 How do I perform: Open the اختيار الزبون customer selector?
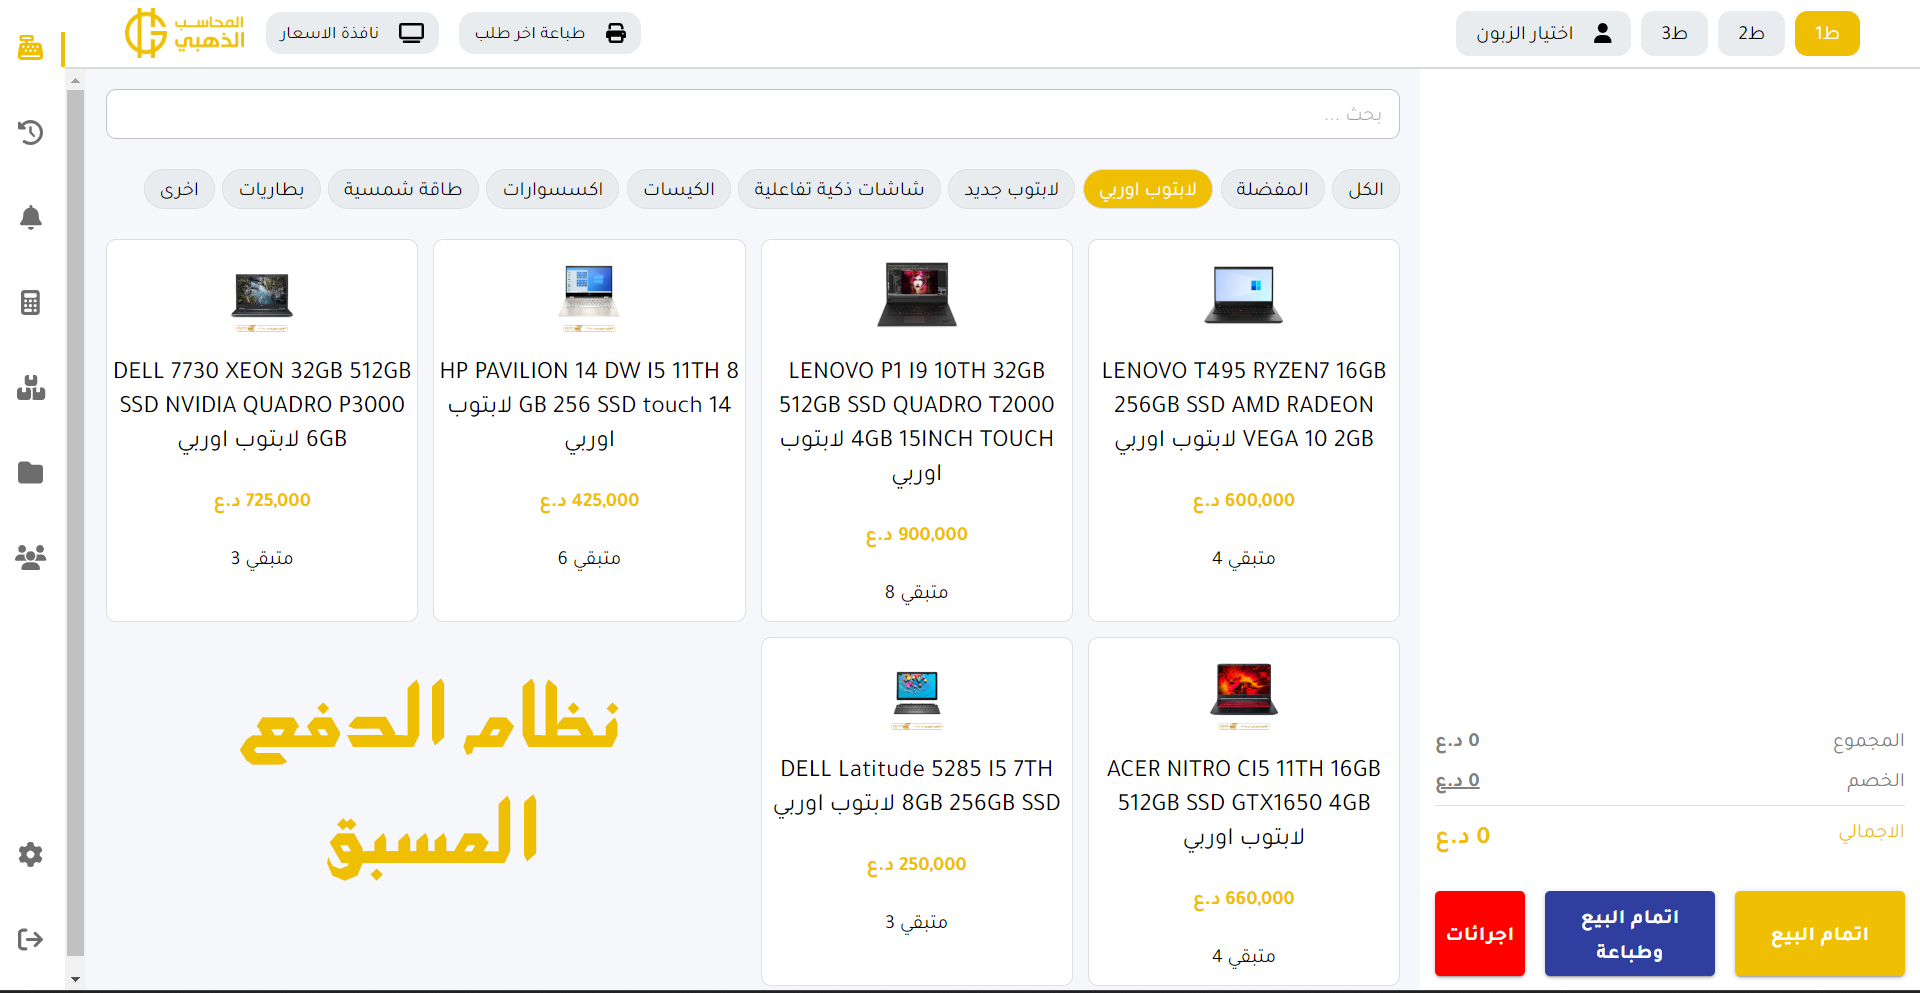coord(1542,33)
